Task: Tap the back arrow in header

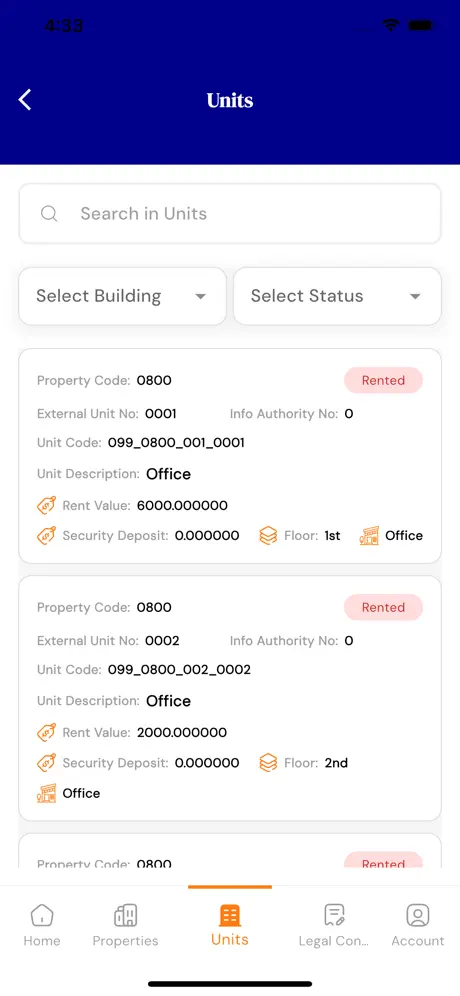Action: 25,100
